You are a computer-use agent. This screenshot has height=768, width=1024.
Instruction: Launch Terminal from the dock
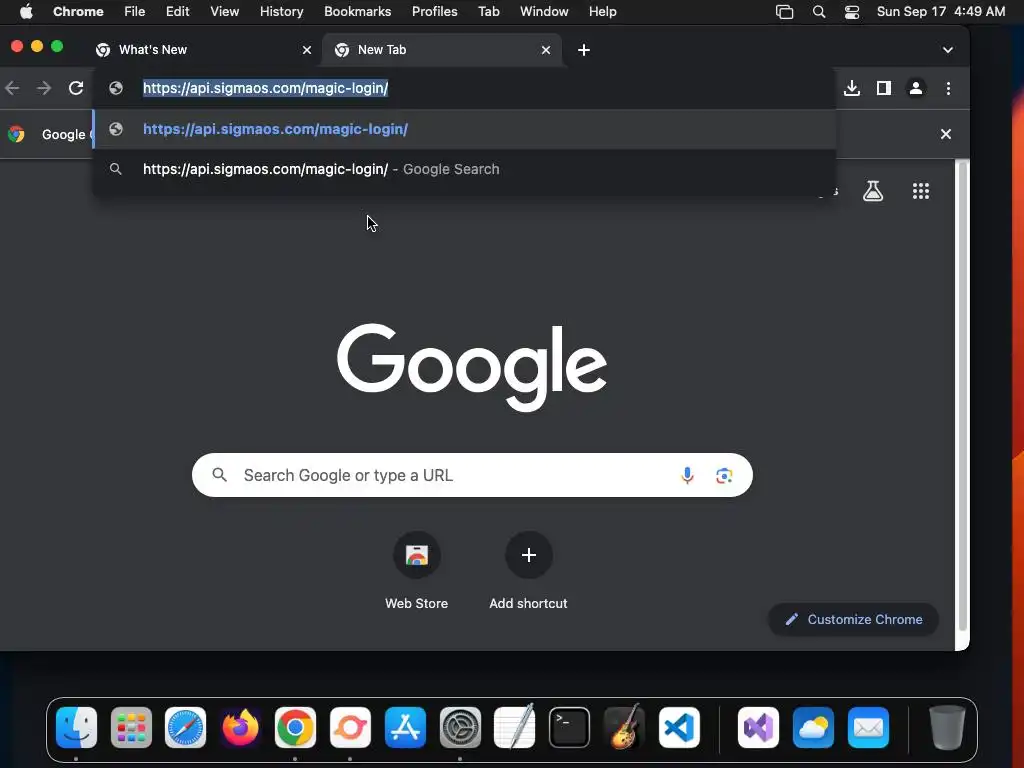[x=569, y=728]
